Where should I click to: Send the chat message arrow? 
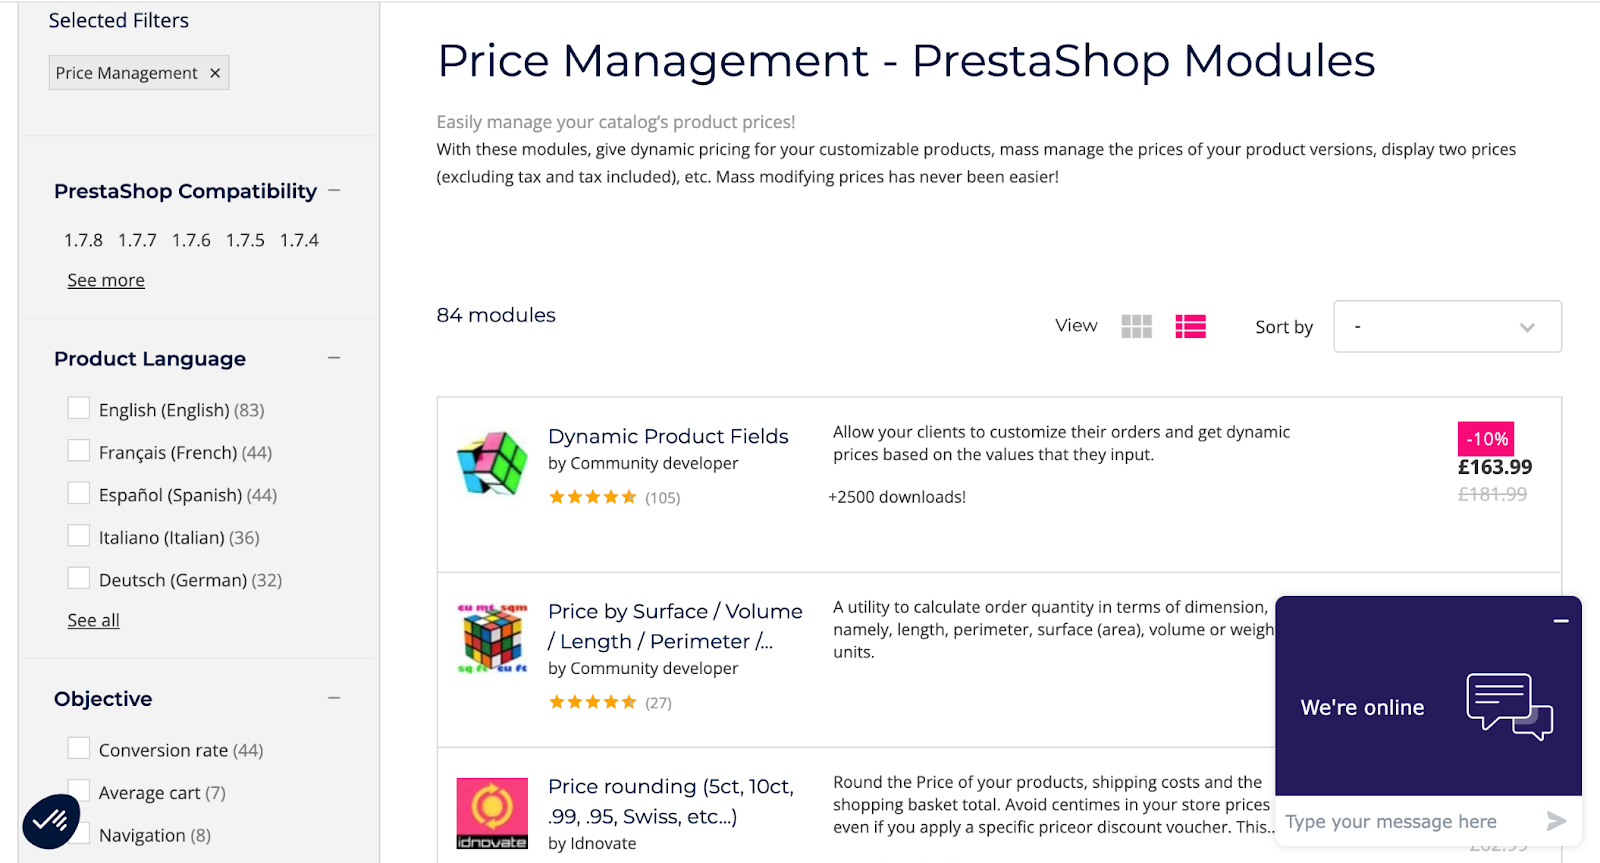pos(1556,821)
